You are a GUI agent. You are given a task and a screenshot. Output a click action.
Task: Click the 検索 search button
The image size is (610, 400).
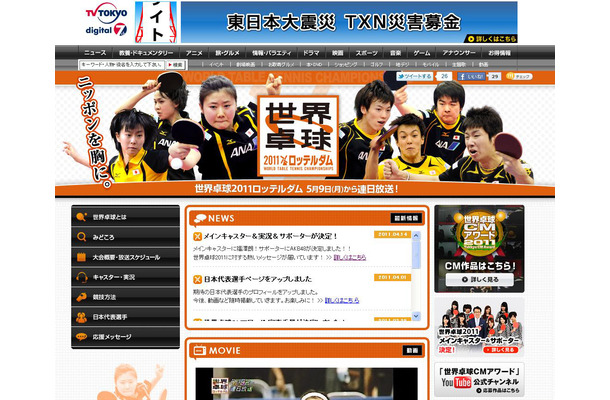coord(175,65)
